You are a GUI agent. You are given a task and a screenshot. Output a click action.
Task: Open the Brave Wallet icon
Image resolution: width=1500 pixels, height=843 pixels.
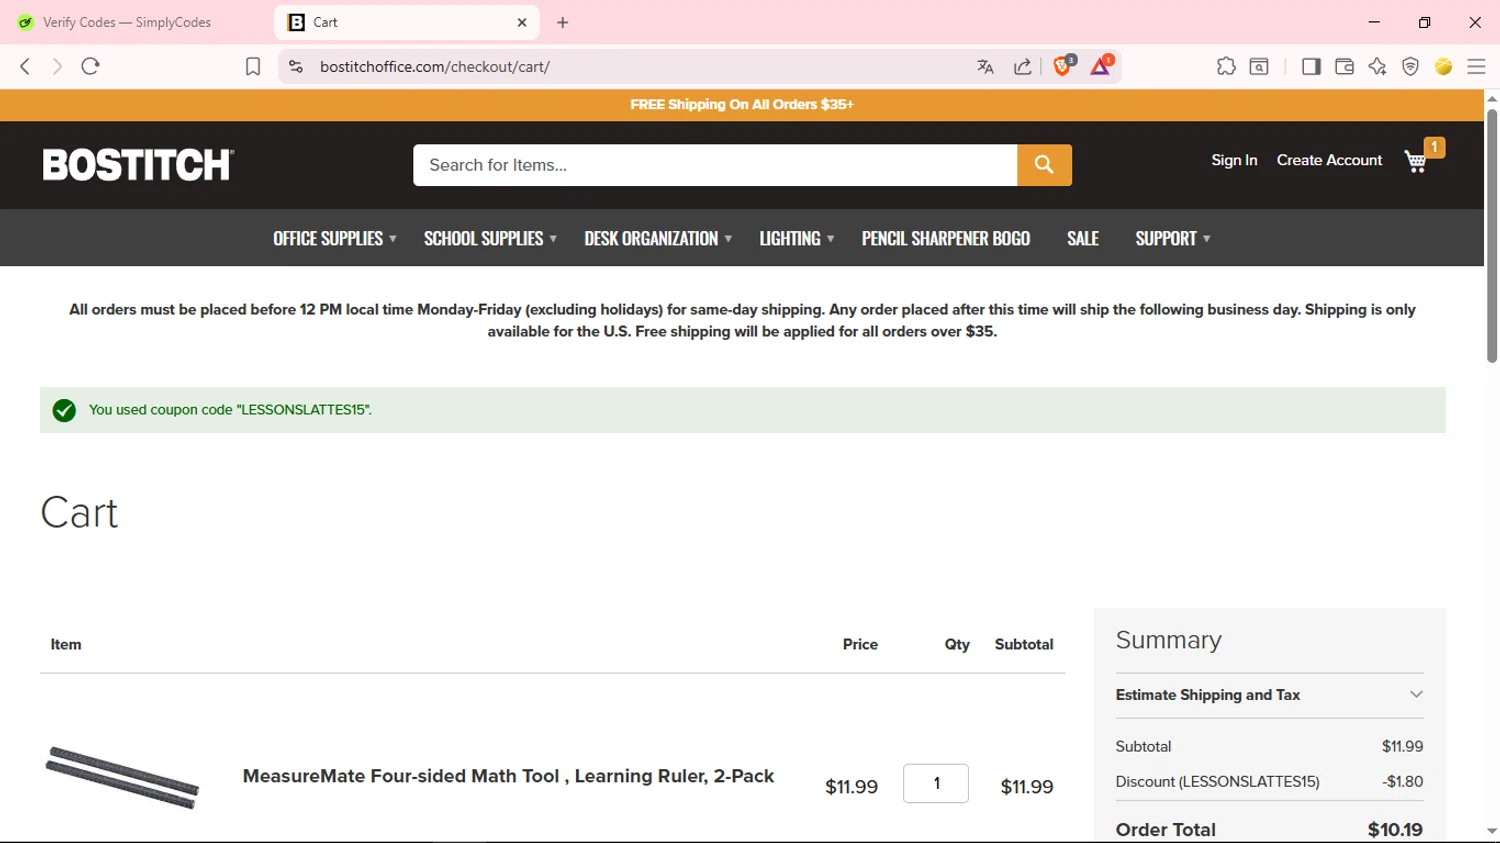point(1344,66)
